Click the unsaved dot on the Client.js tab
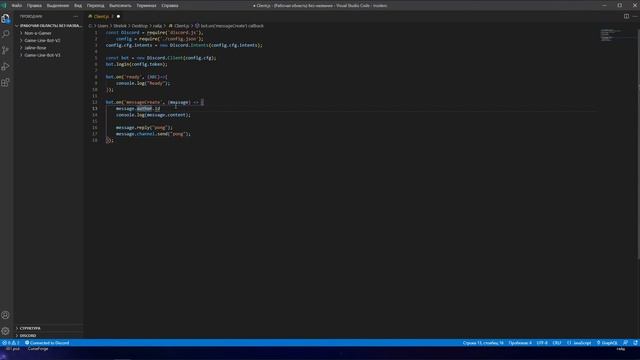 (x=118, y=16)
